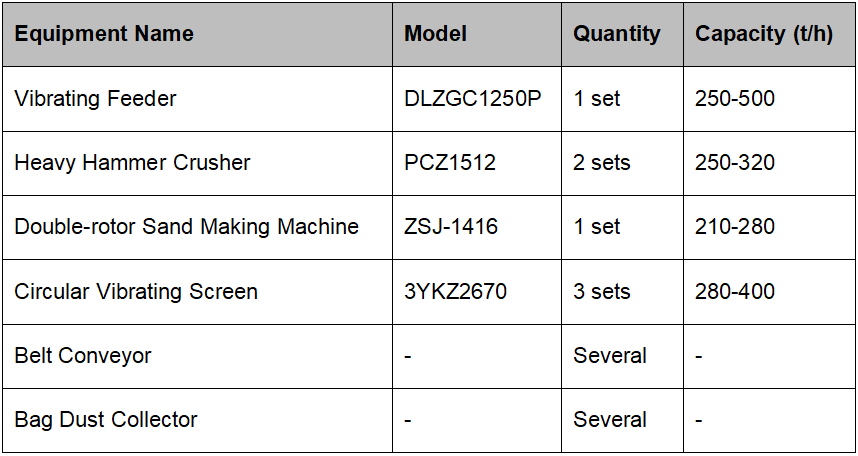
Task: Click the Equipment Name column header
Action: (104, 34)
